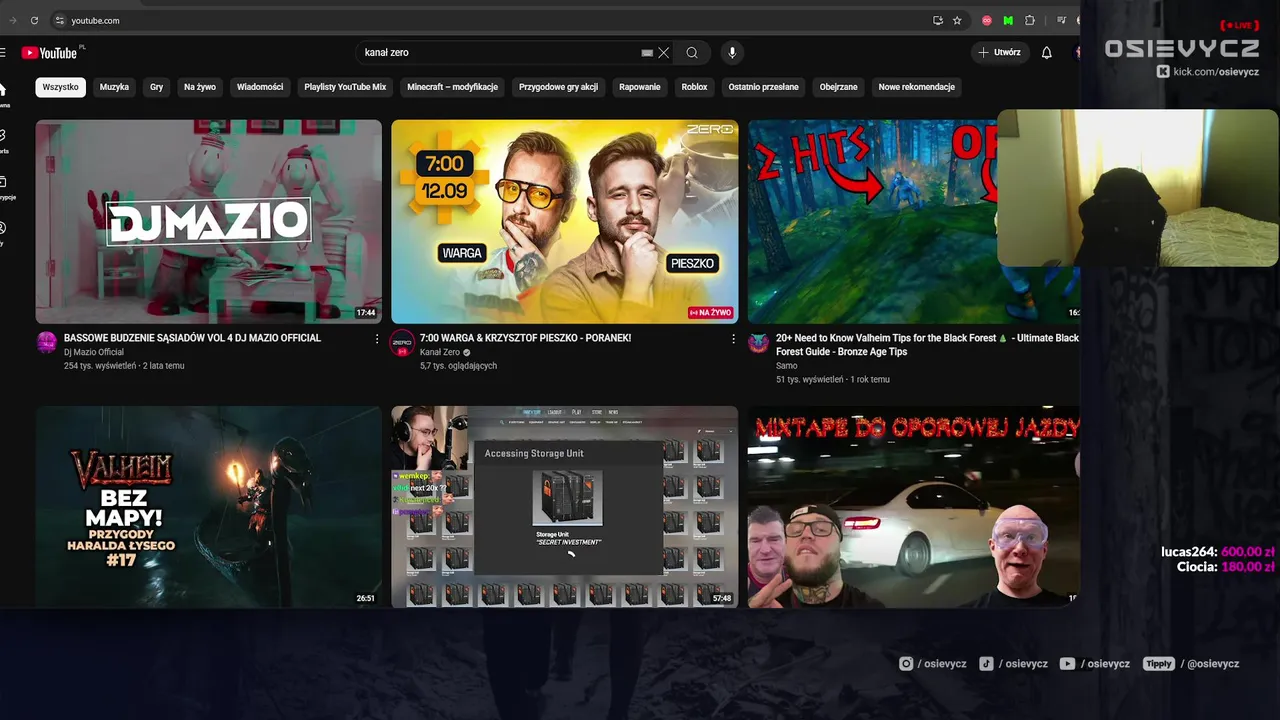Open the BASSOWE BUDZENIE SĄSIADÓW video title
Viewport: 1280px width, 720px height.
tap(192, 338)
